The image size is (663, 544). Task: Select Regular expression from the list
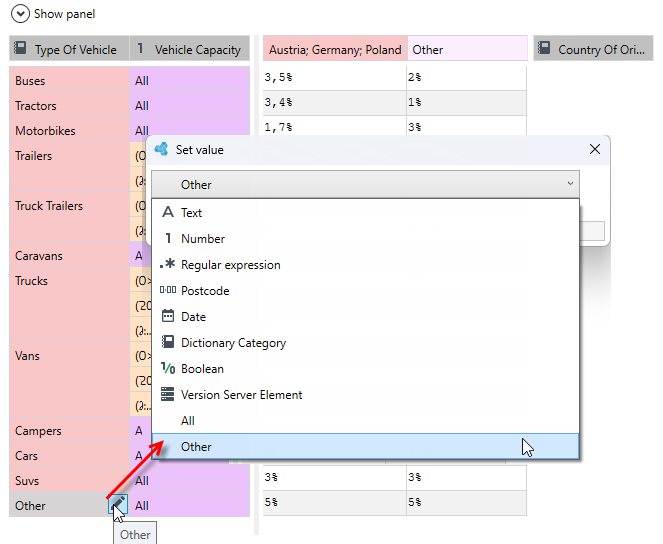pyautogui.click(x=365, y=265)
